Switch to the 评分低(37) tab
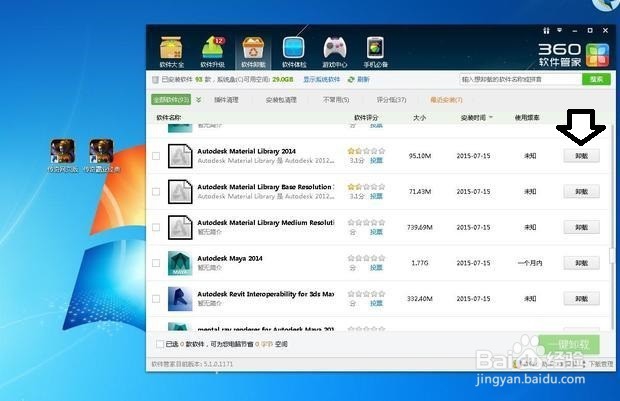This screenshot has height=401, width=620. click(x=391, y=100)
